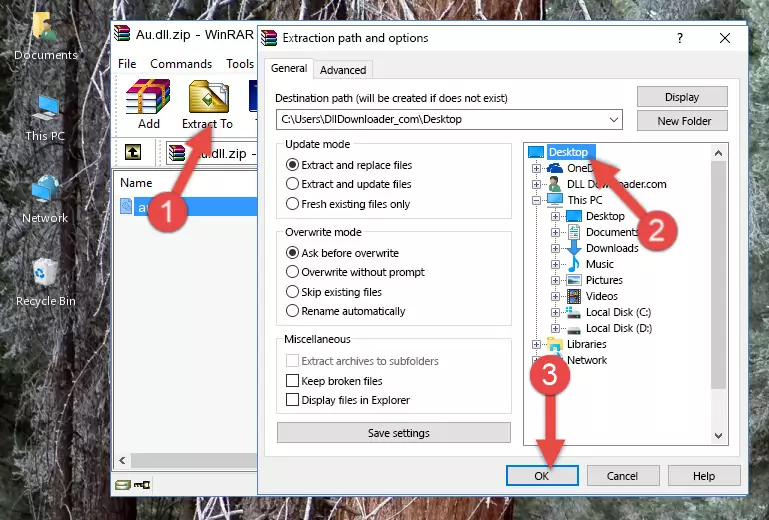Click the Music folder icon in tree
Screen dimensions: 769x520
click(x=574, y=264)
